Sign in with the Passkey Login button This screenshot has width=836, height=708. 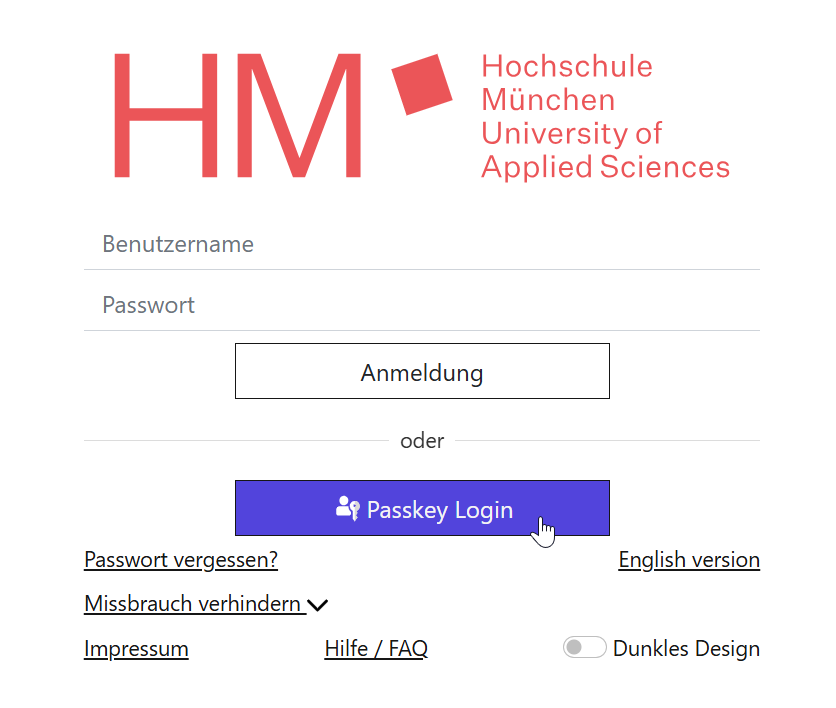point(422,508)
